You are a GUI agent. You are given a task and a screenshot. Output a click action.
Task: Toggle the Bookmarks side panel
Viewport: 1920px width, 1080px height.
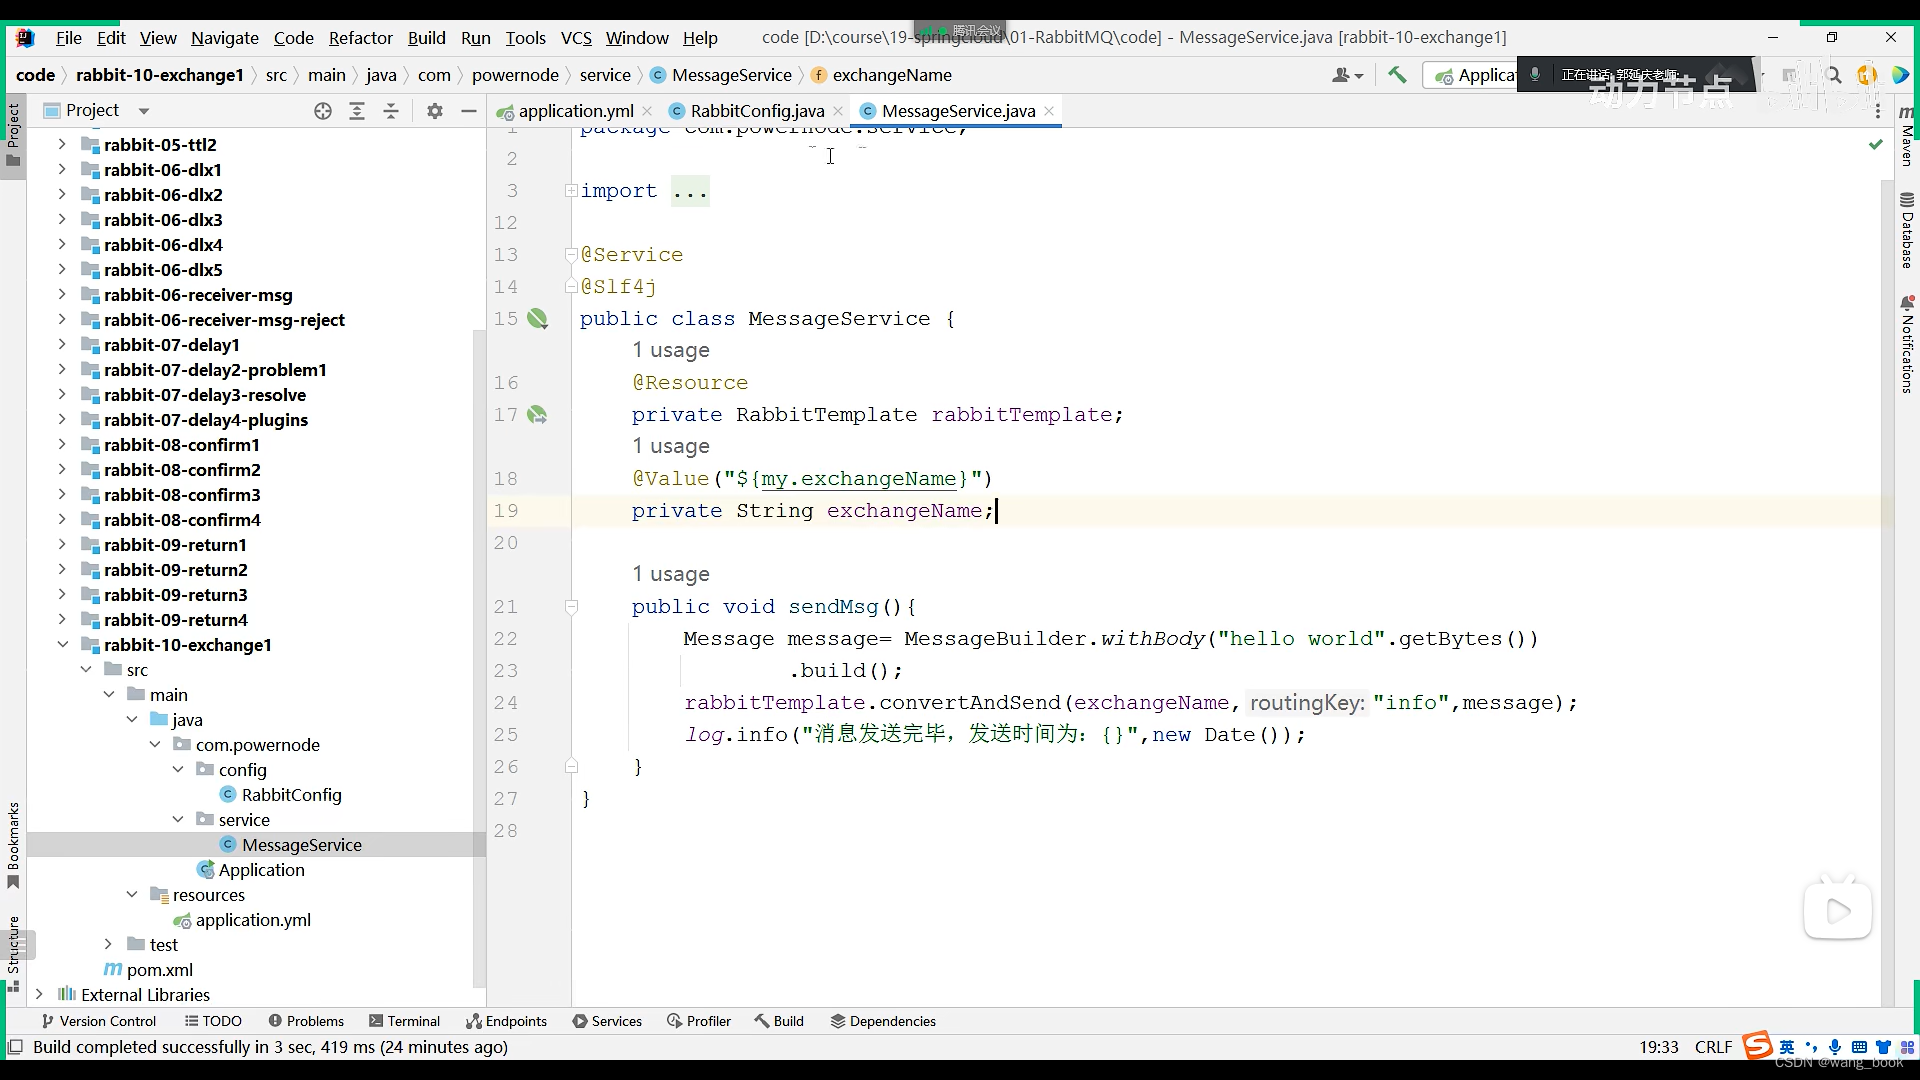[13, 845]
